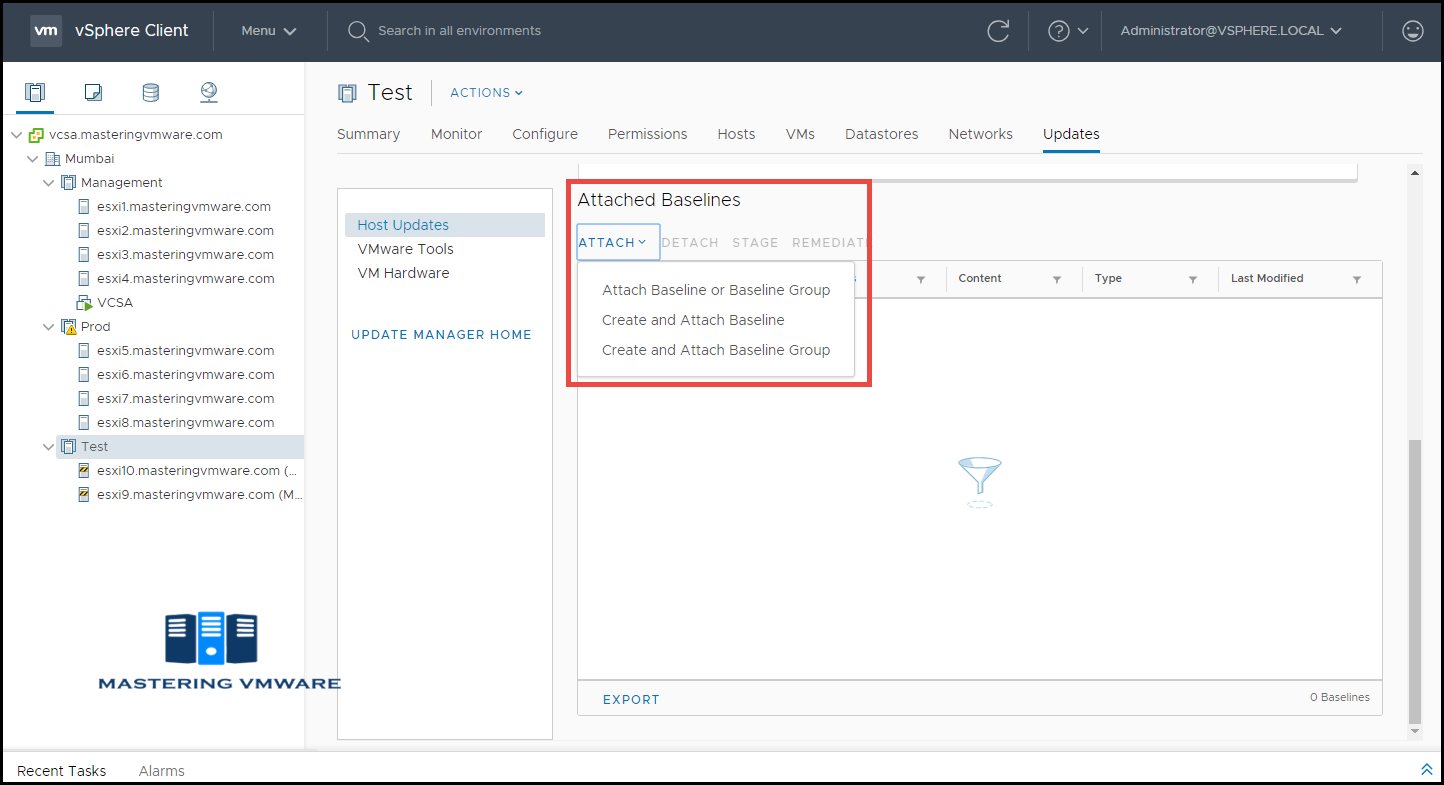Open the Alarms panel tab
Screen dimensions: 1444x785
coord(162,771)
